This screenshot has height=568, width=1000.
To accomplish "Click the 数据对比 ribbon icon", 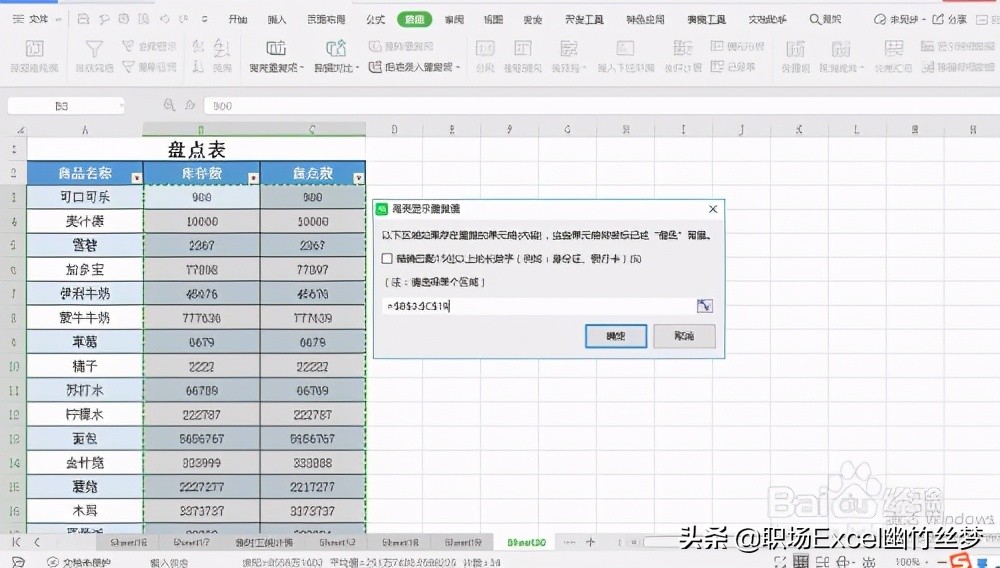I will pyautogui.click(x=336, y=48).
